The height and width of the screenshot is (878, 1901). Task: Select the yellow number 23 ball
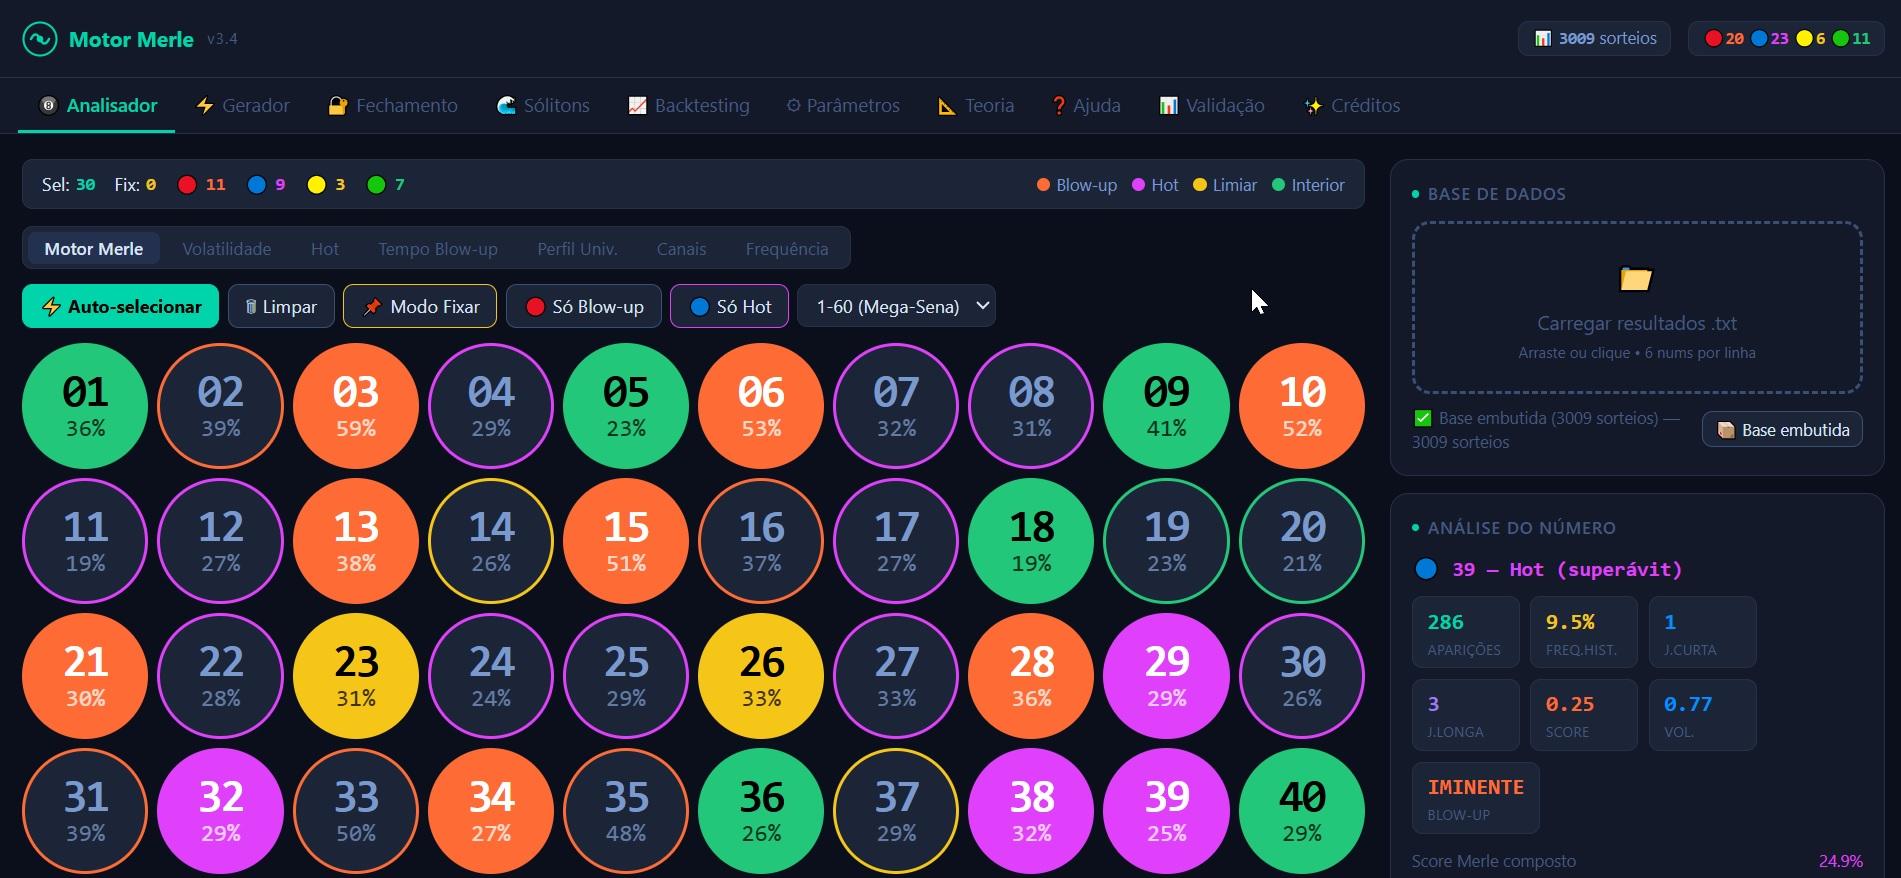356,676
